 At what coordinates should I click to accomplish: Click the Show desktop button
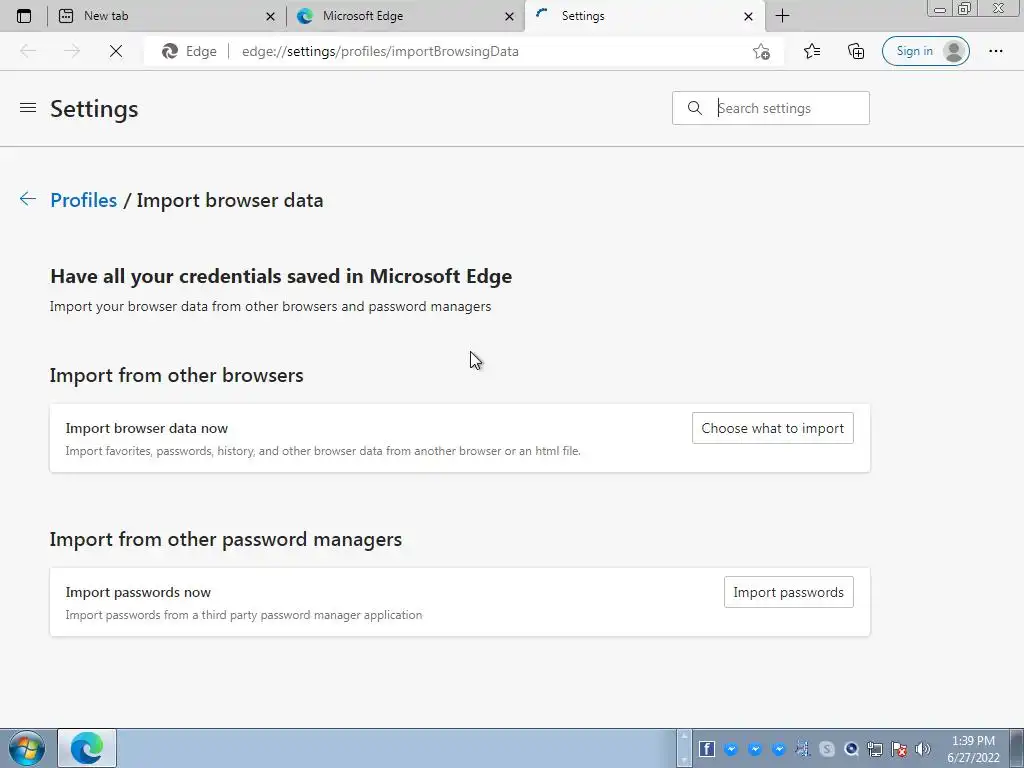coord(1017,748)
